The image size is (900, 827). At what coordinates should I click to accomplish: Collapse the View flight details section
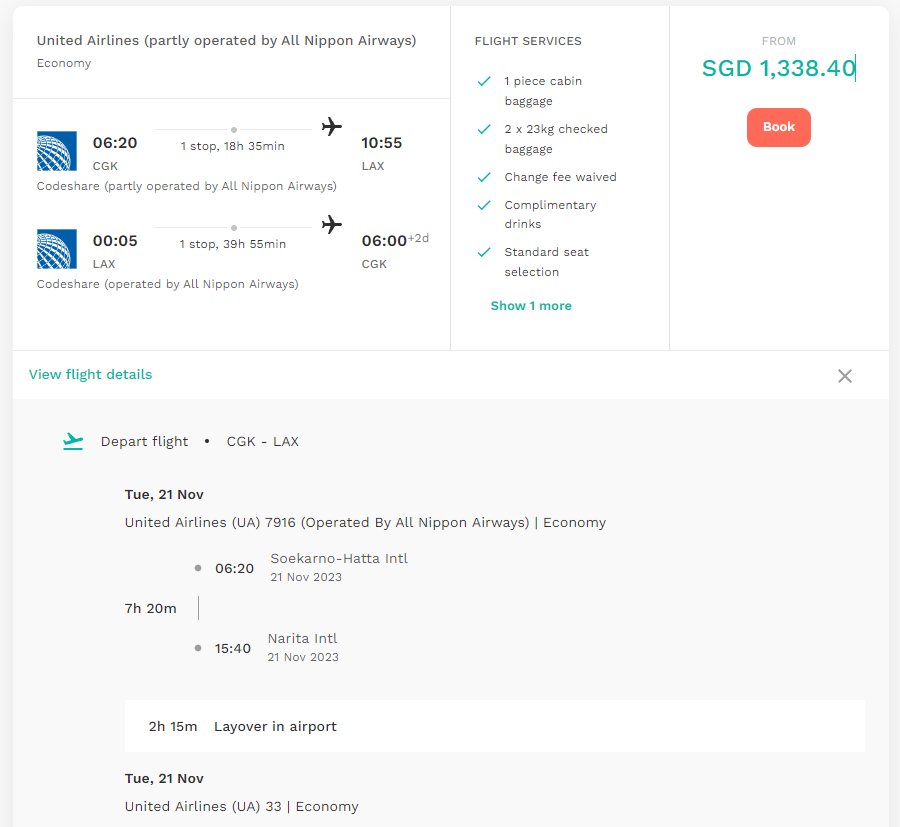(x=90, y=374)
